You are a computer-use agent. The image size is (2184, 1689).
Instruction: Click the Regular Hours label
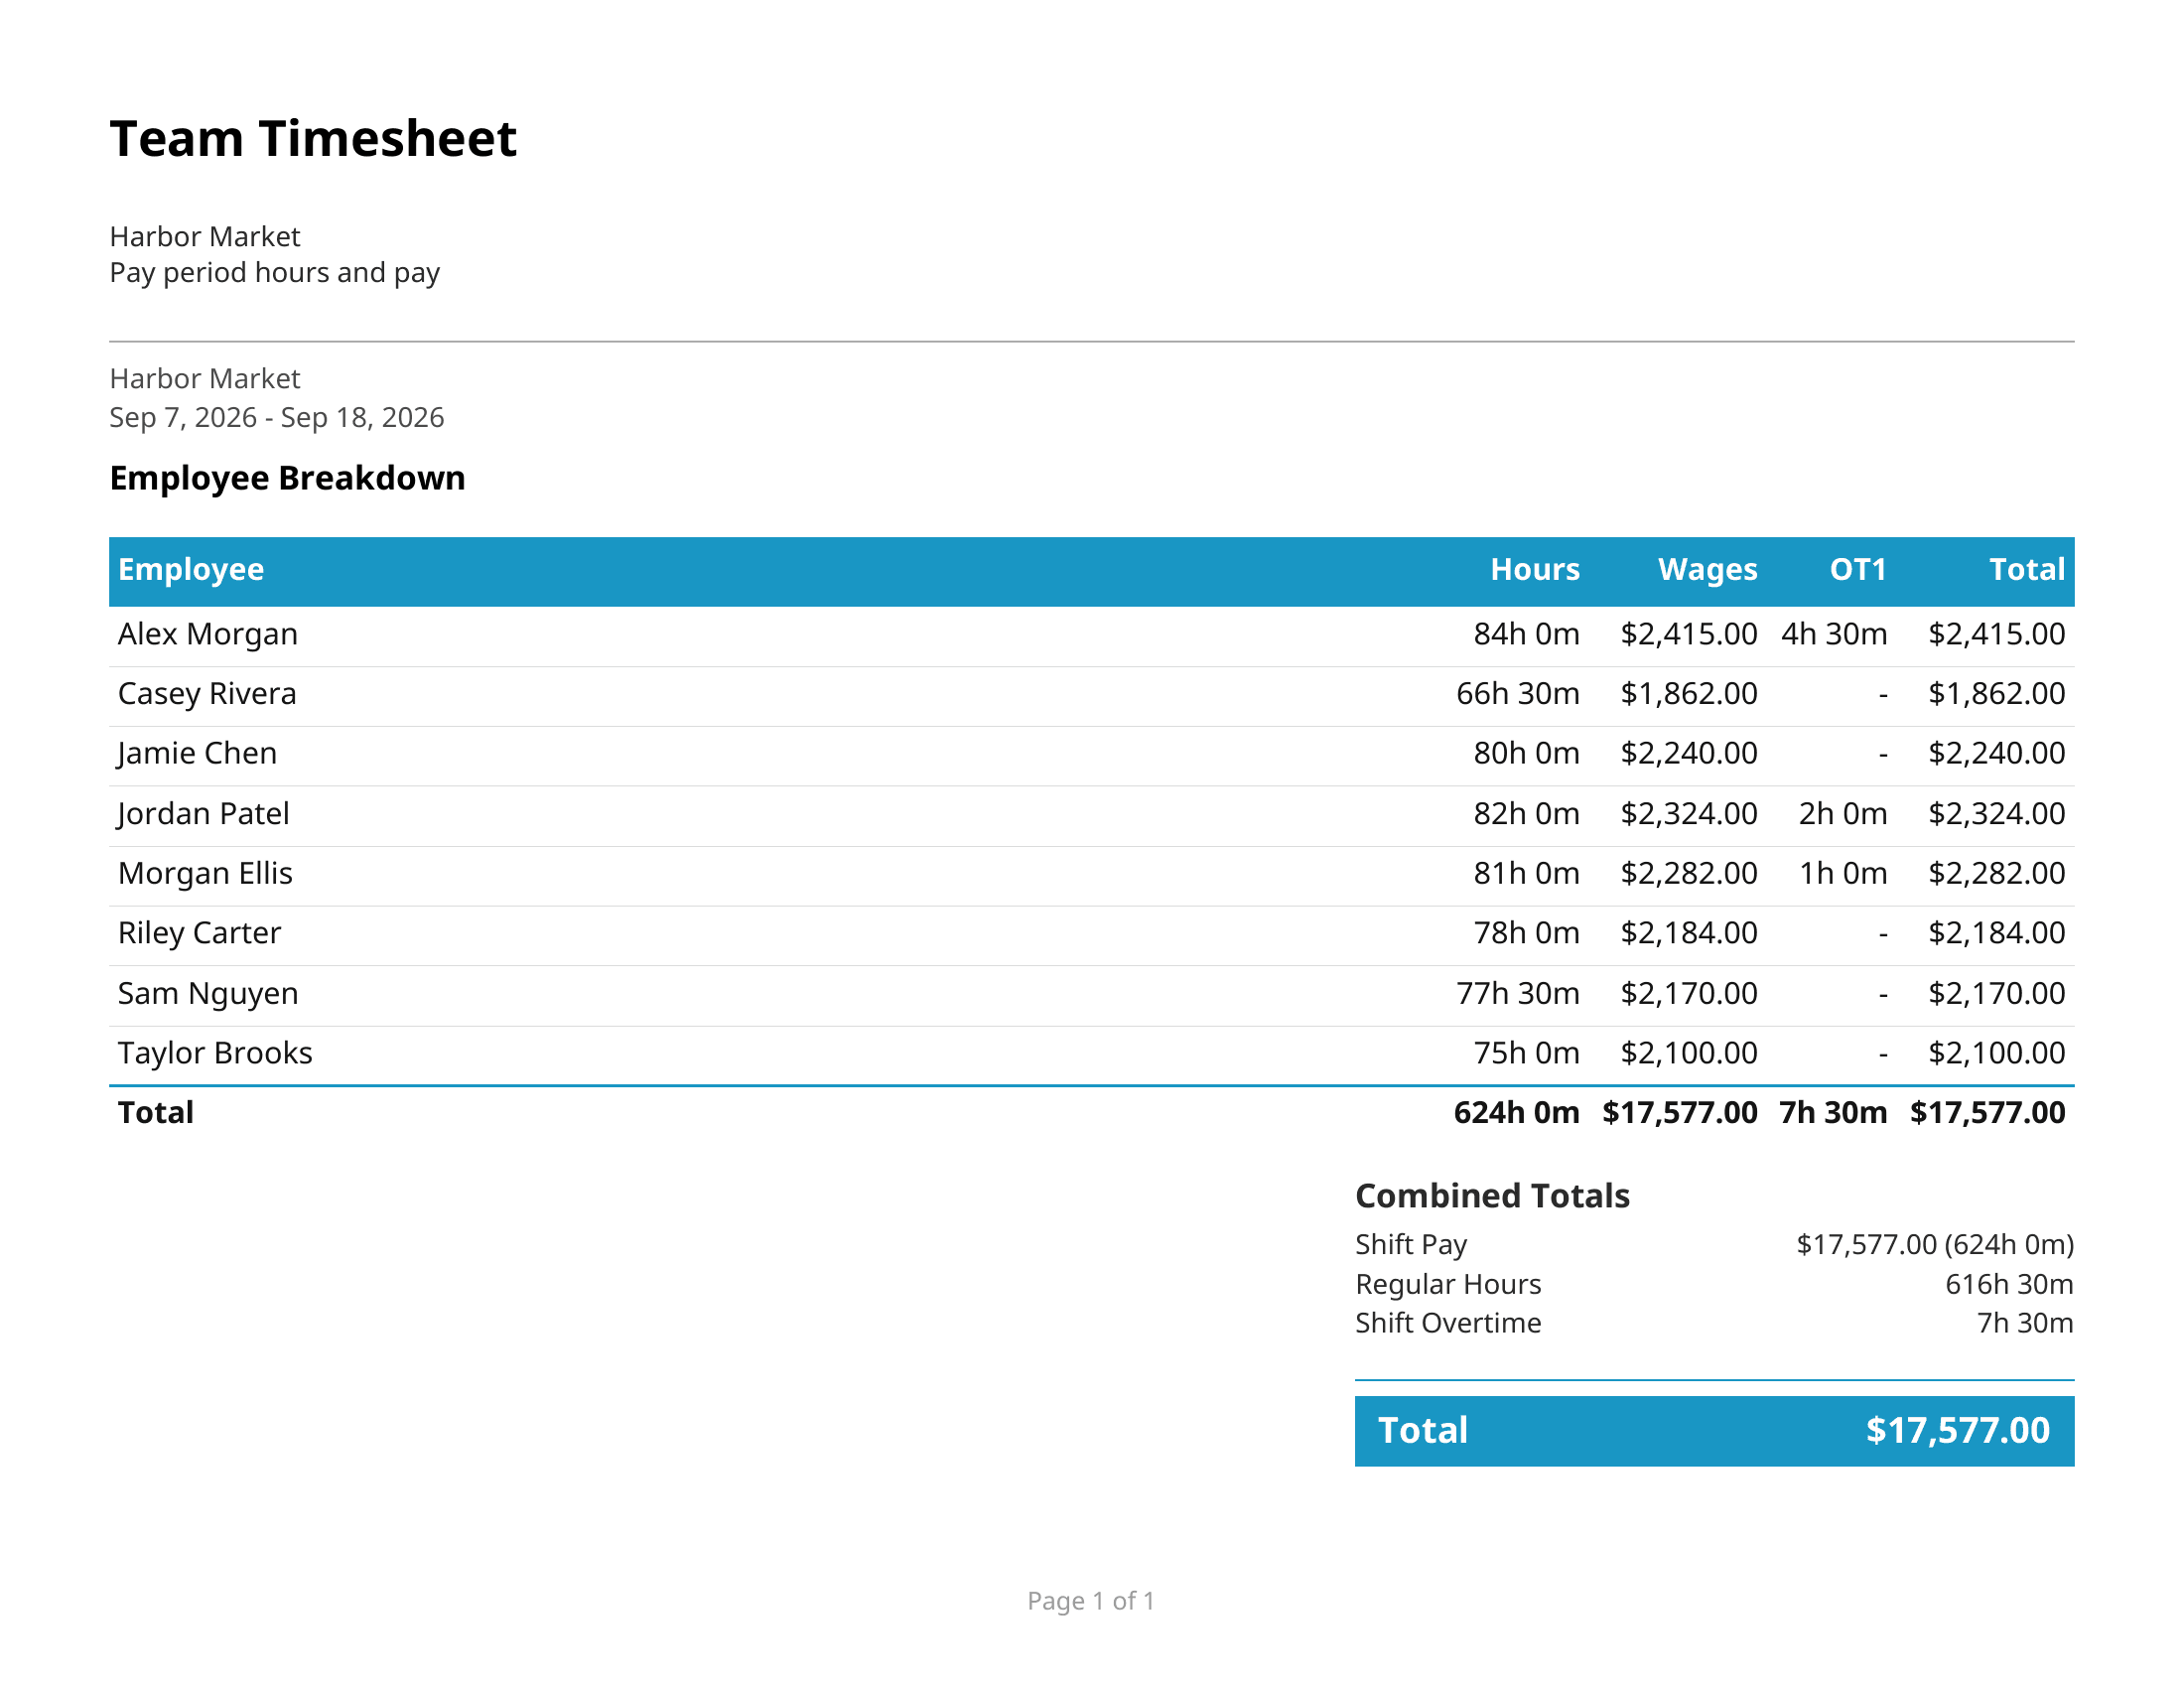click(1448, 1285)
